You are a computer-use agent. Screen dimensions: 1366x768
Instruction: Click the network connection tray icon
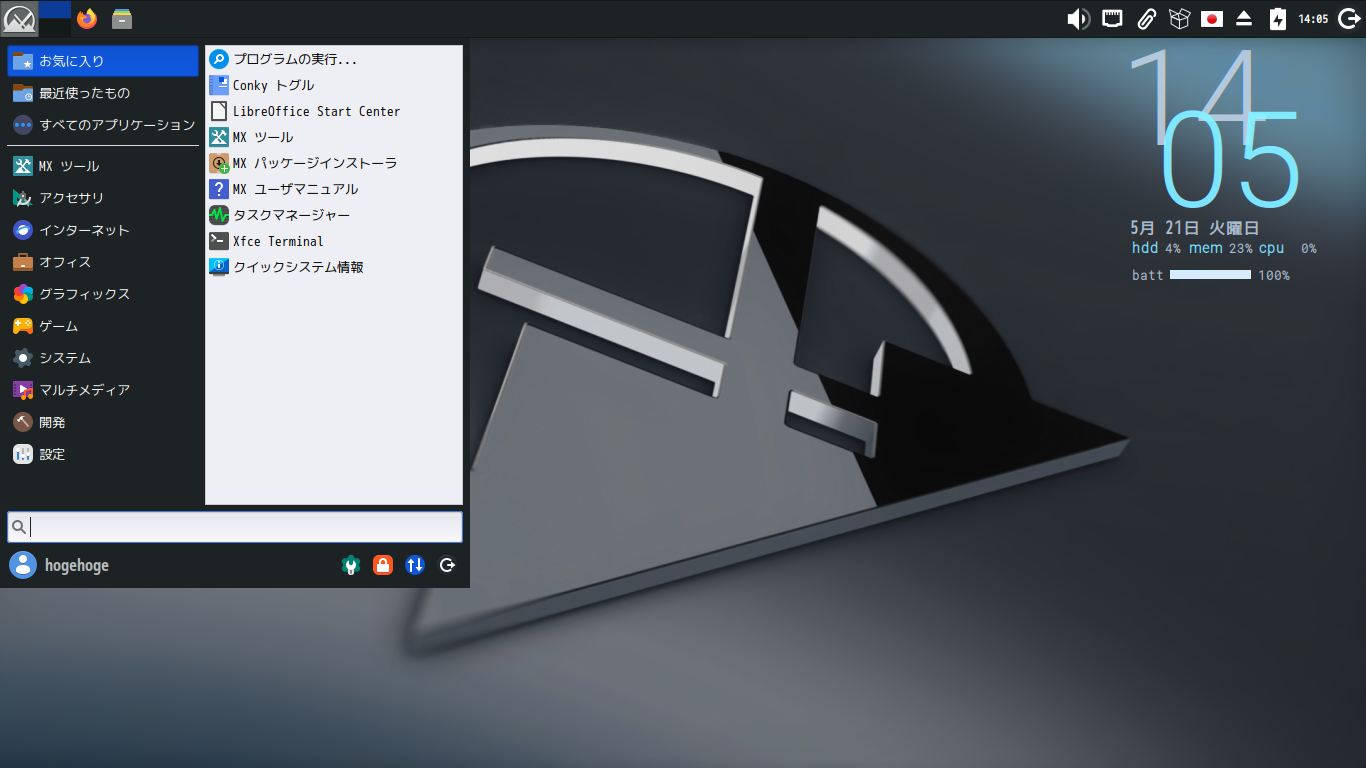[1112, 18]
